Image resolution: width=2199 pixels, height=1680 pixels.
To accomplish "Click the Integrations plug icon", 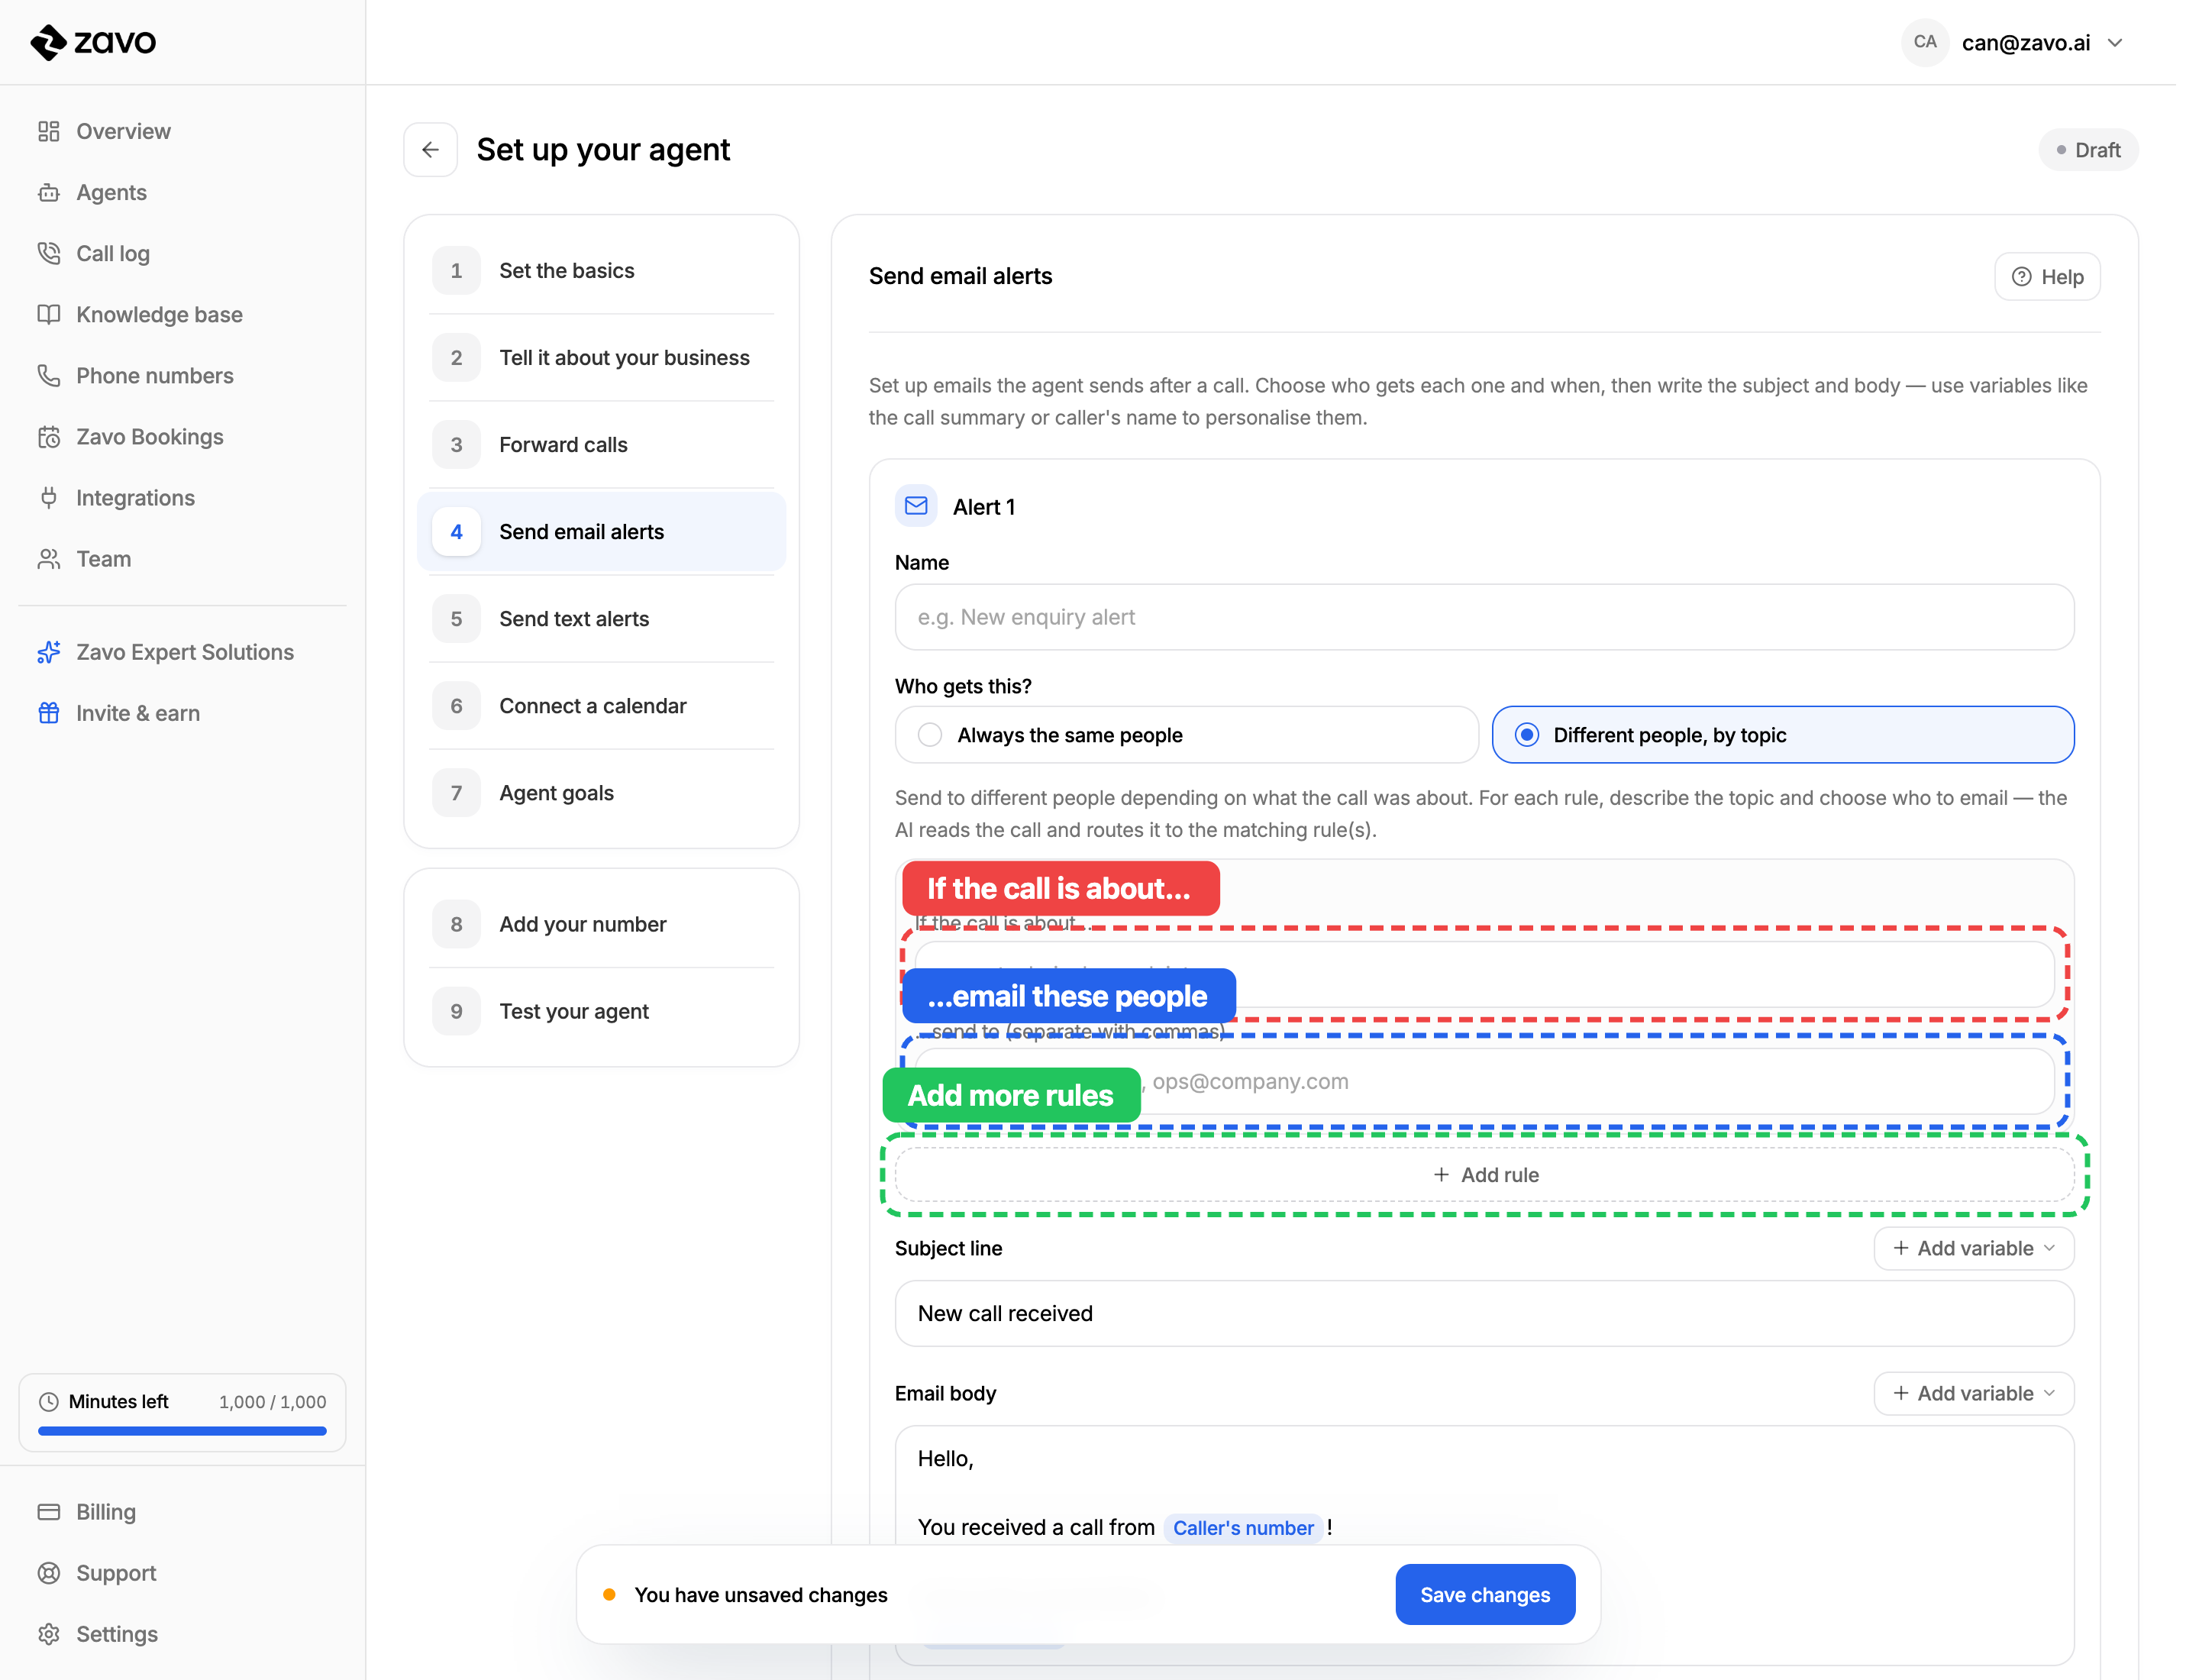I will coord(48,497).
